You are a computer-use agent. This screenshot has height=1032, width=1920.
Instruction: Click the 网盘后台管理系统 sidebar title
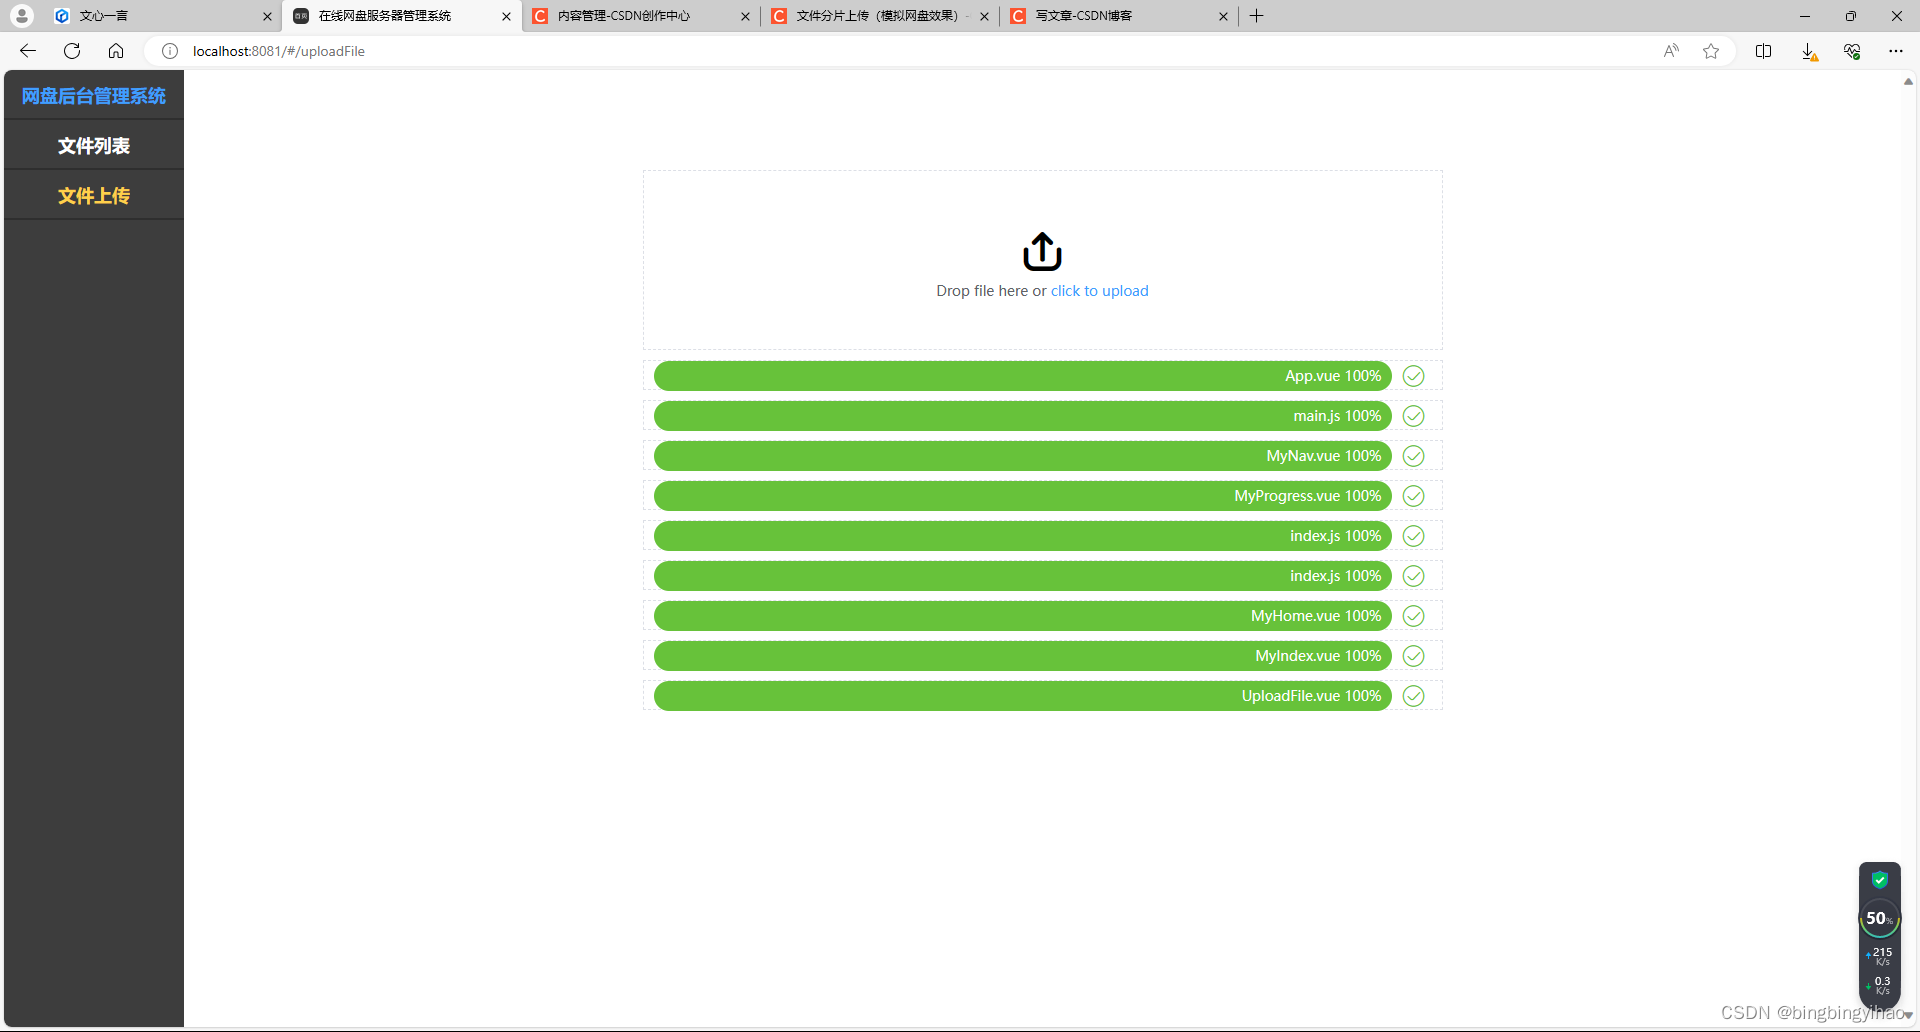click(94, 96)
